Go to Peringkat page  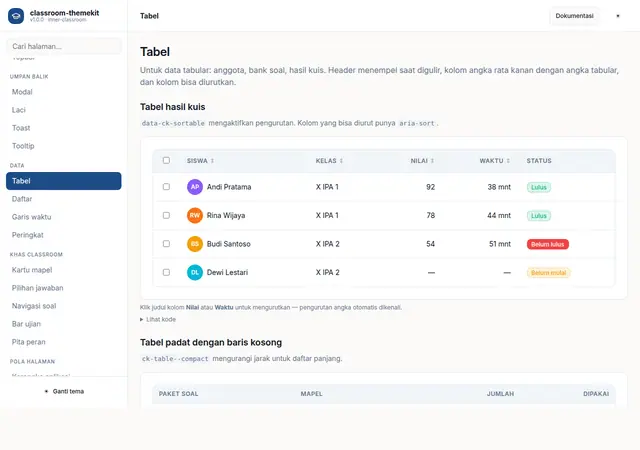pyautogui.click(x=64, y=235)
